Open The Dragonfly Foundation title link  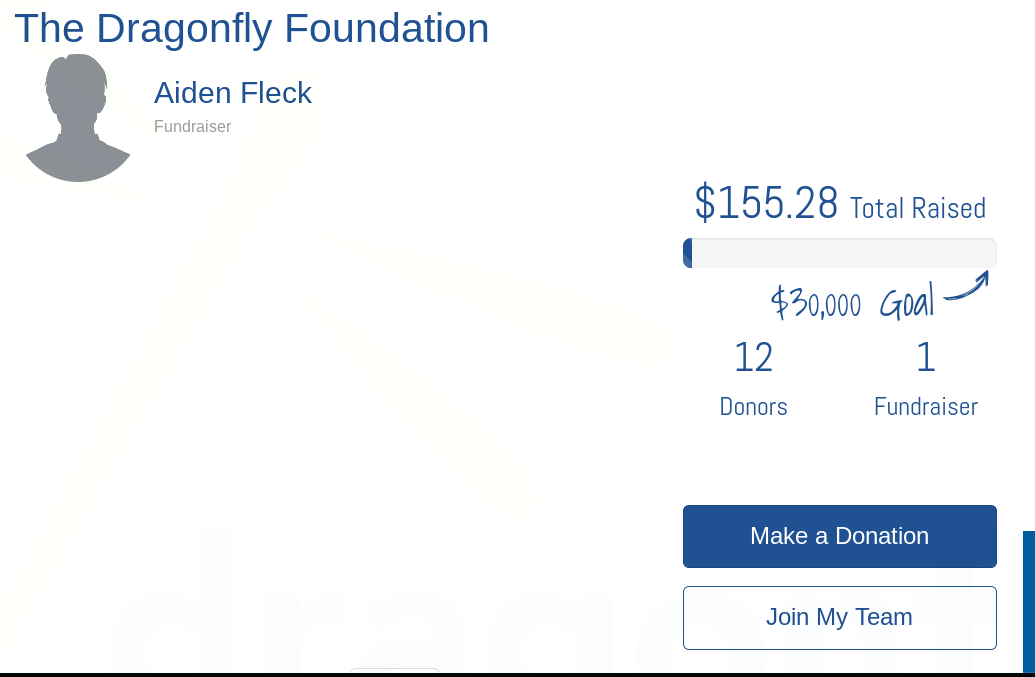tap(252, 29)
